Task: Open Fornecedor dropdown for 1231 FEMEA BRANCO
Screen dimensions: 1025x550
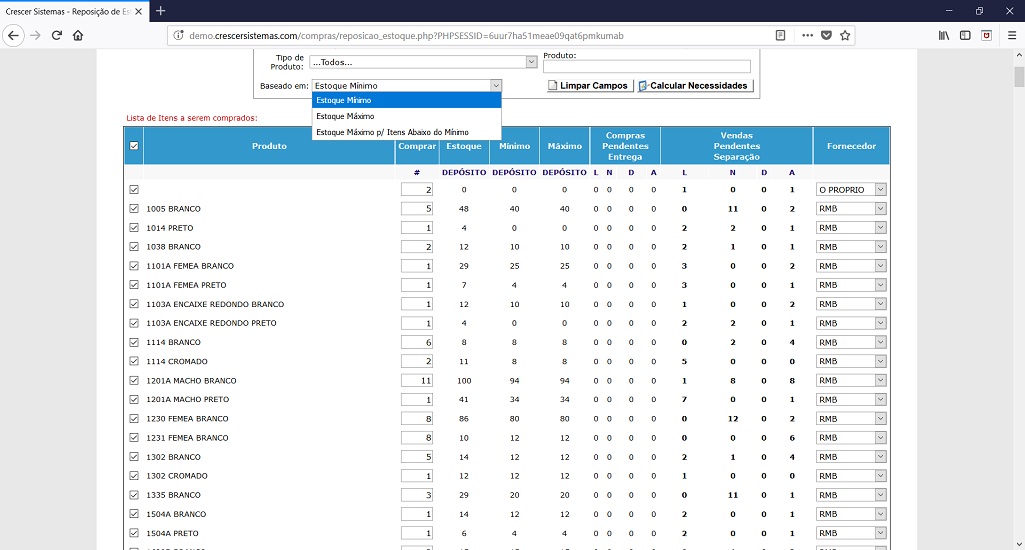Action: pos(851,438)
